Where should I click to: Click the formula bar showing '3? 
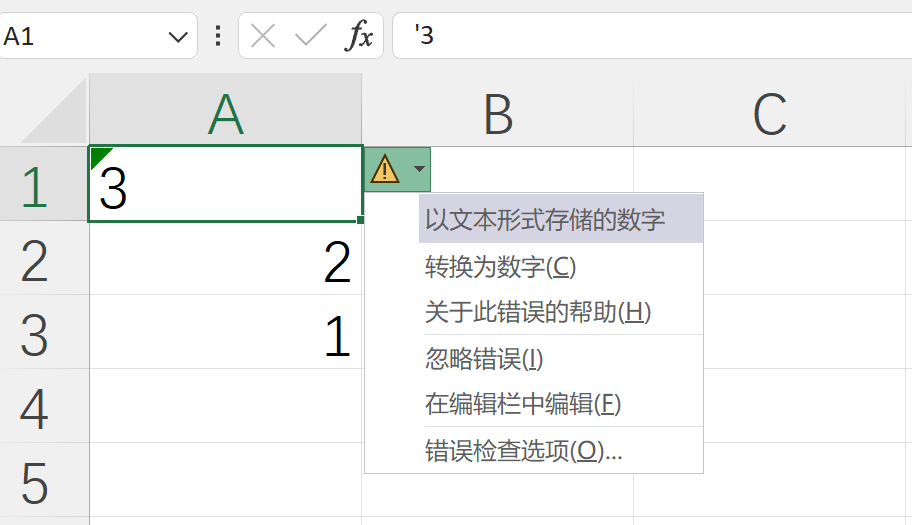tap(650, 37)
